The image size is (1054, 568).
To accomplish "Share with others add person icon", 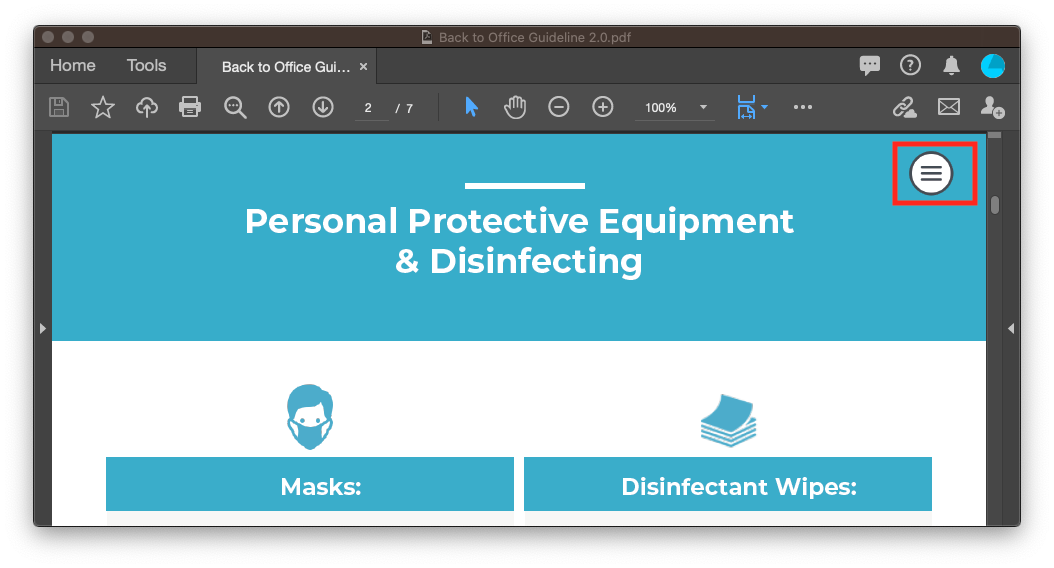I will (x=992, y=108).
